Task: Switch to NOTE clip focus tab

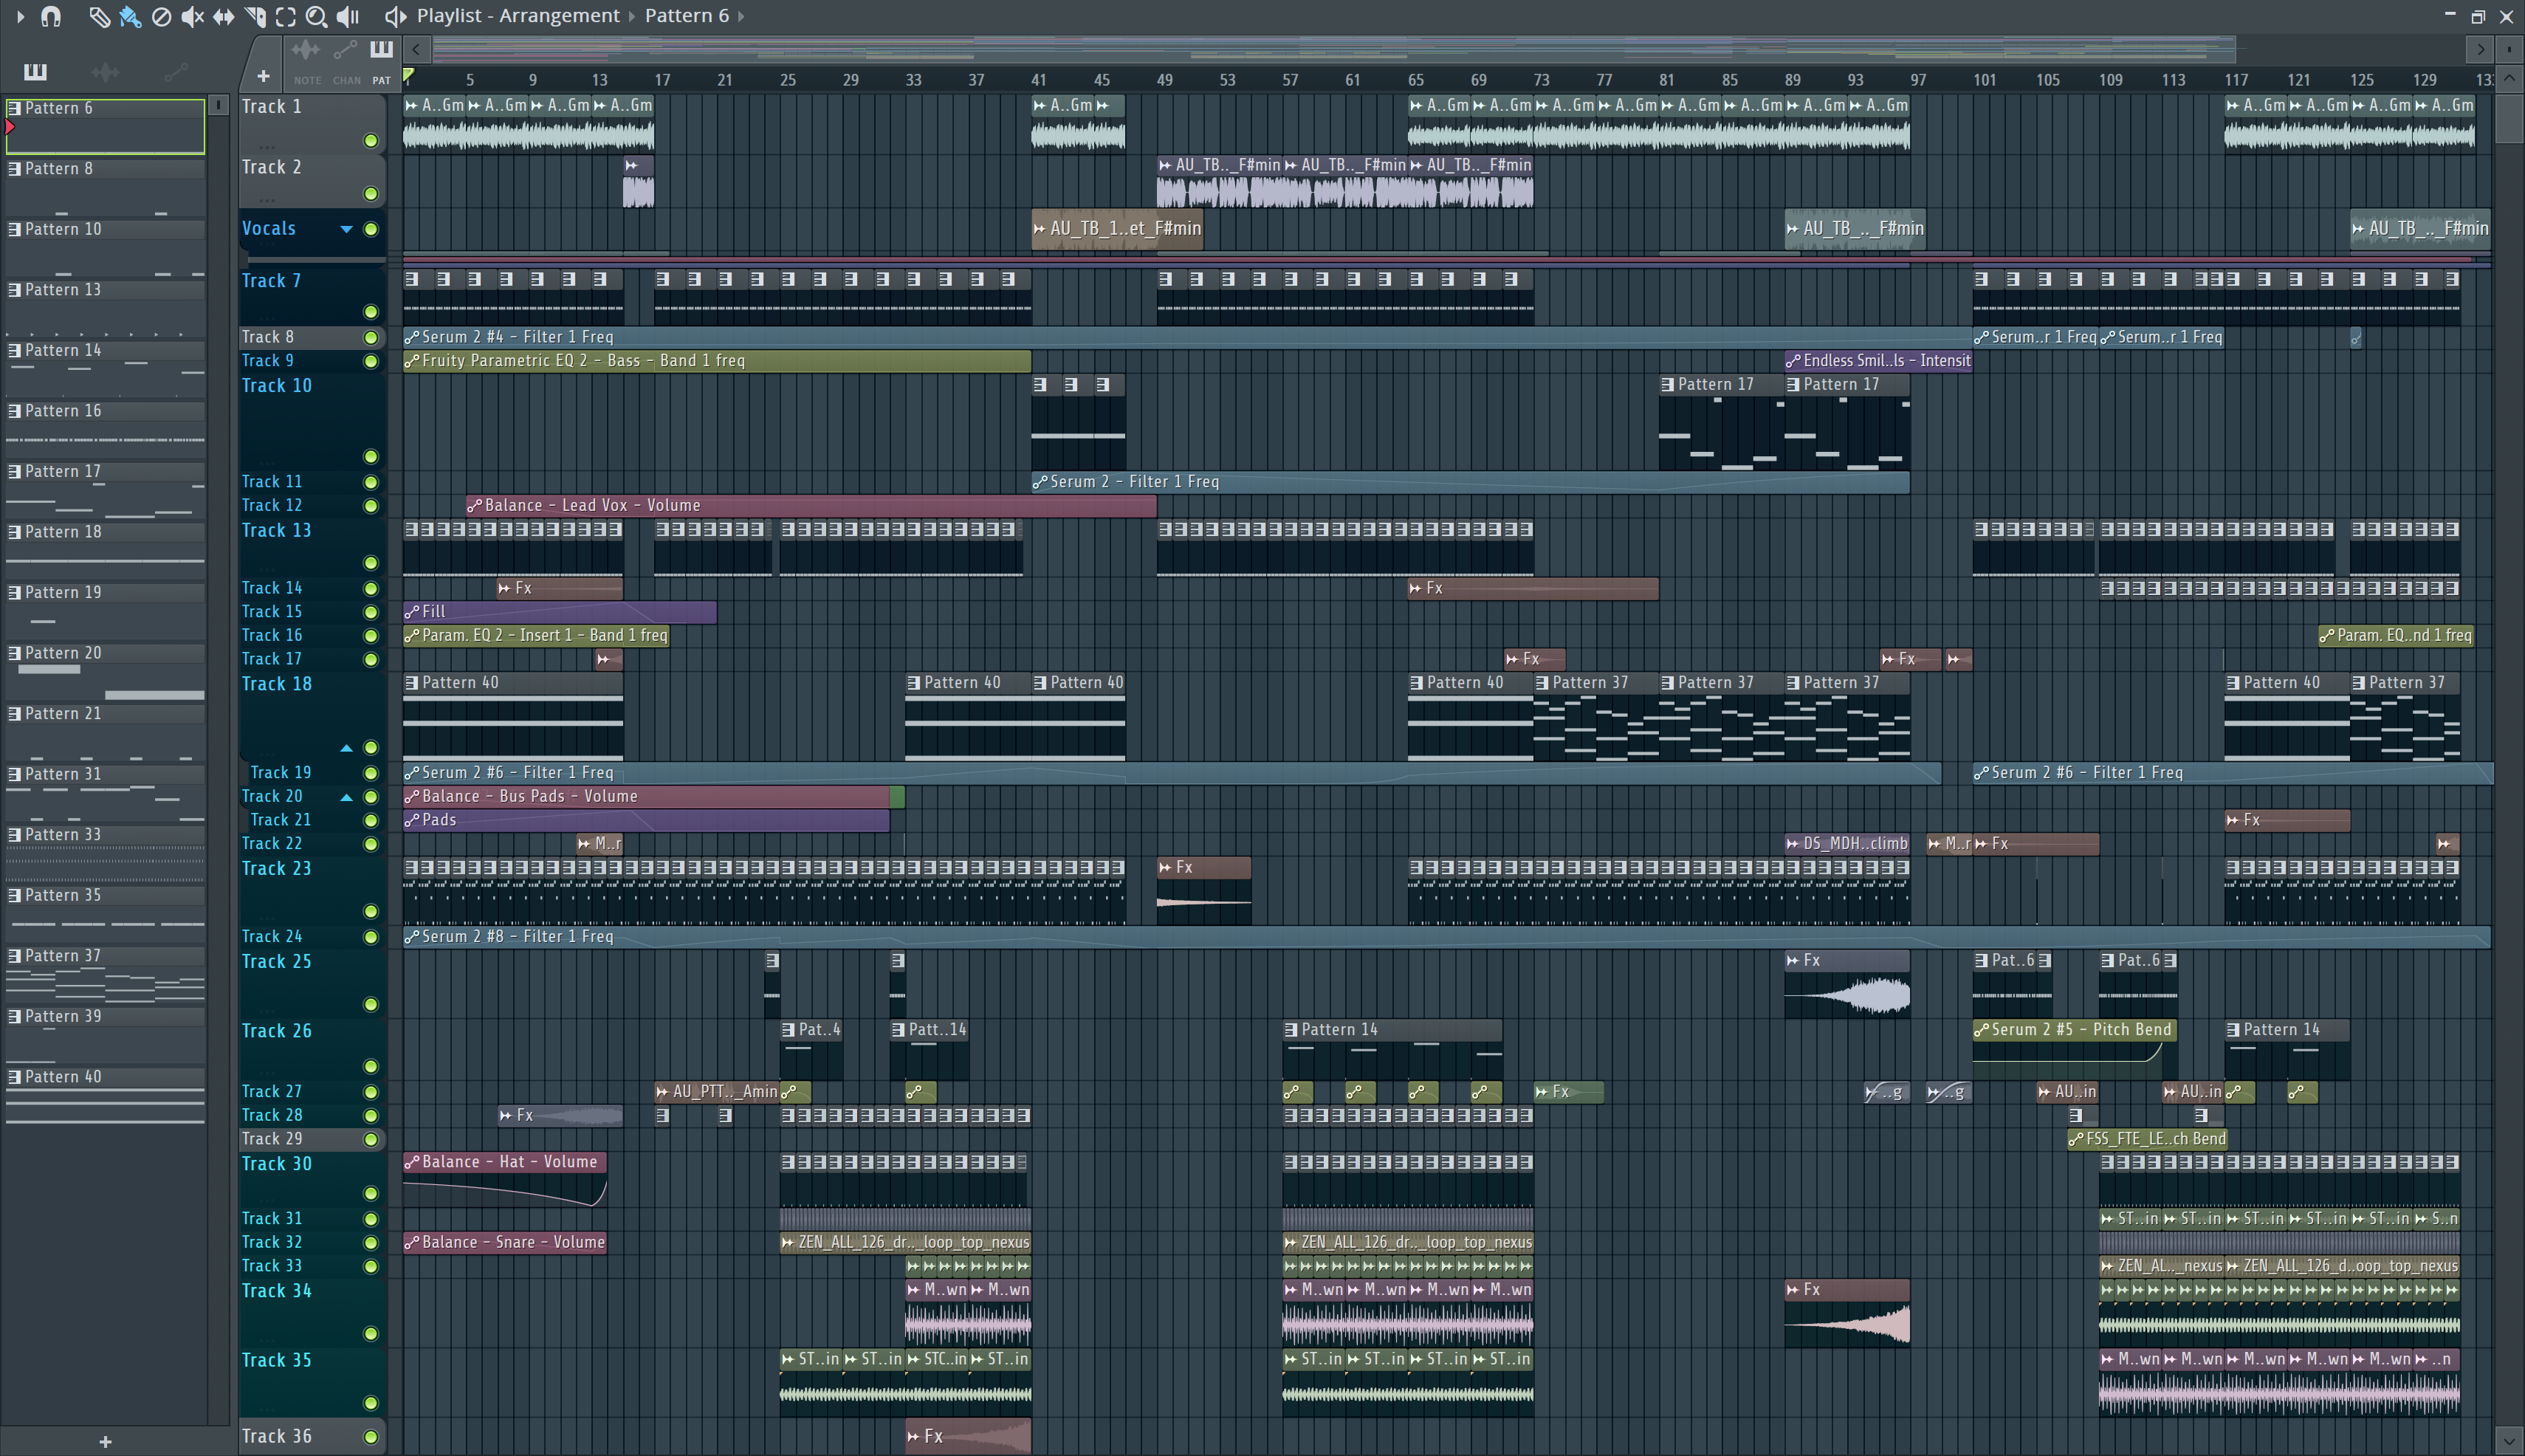Action: [x=307, y=62]
